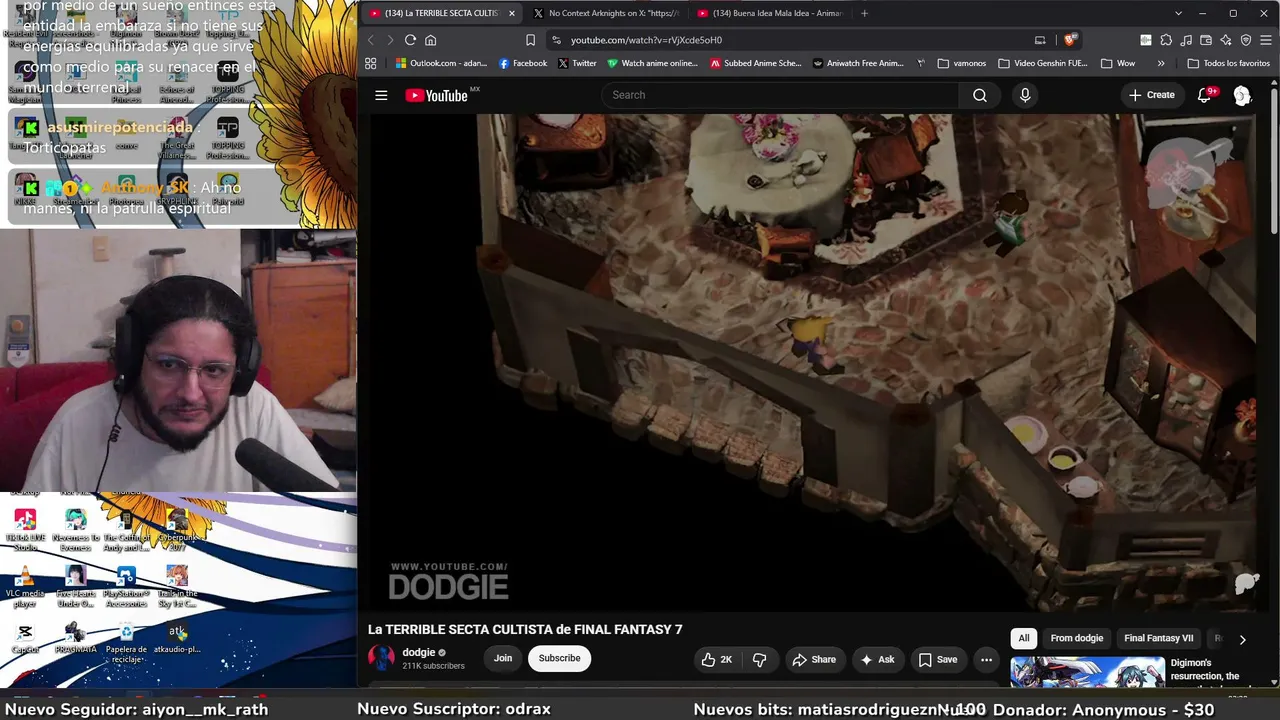Launch CapCut desktop shortcut
Viewport: 1280px width, 720px height.
pyautogui.click(x=26, y=640)
